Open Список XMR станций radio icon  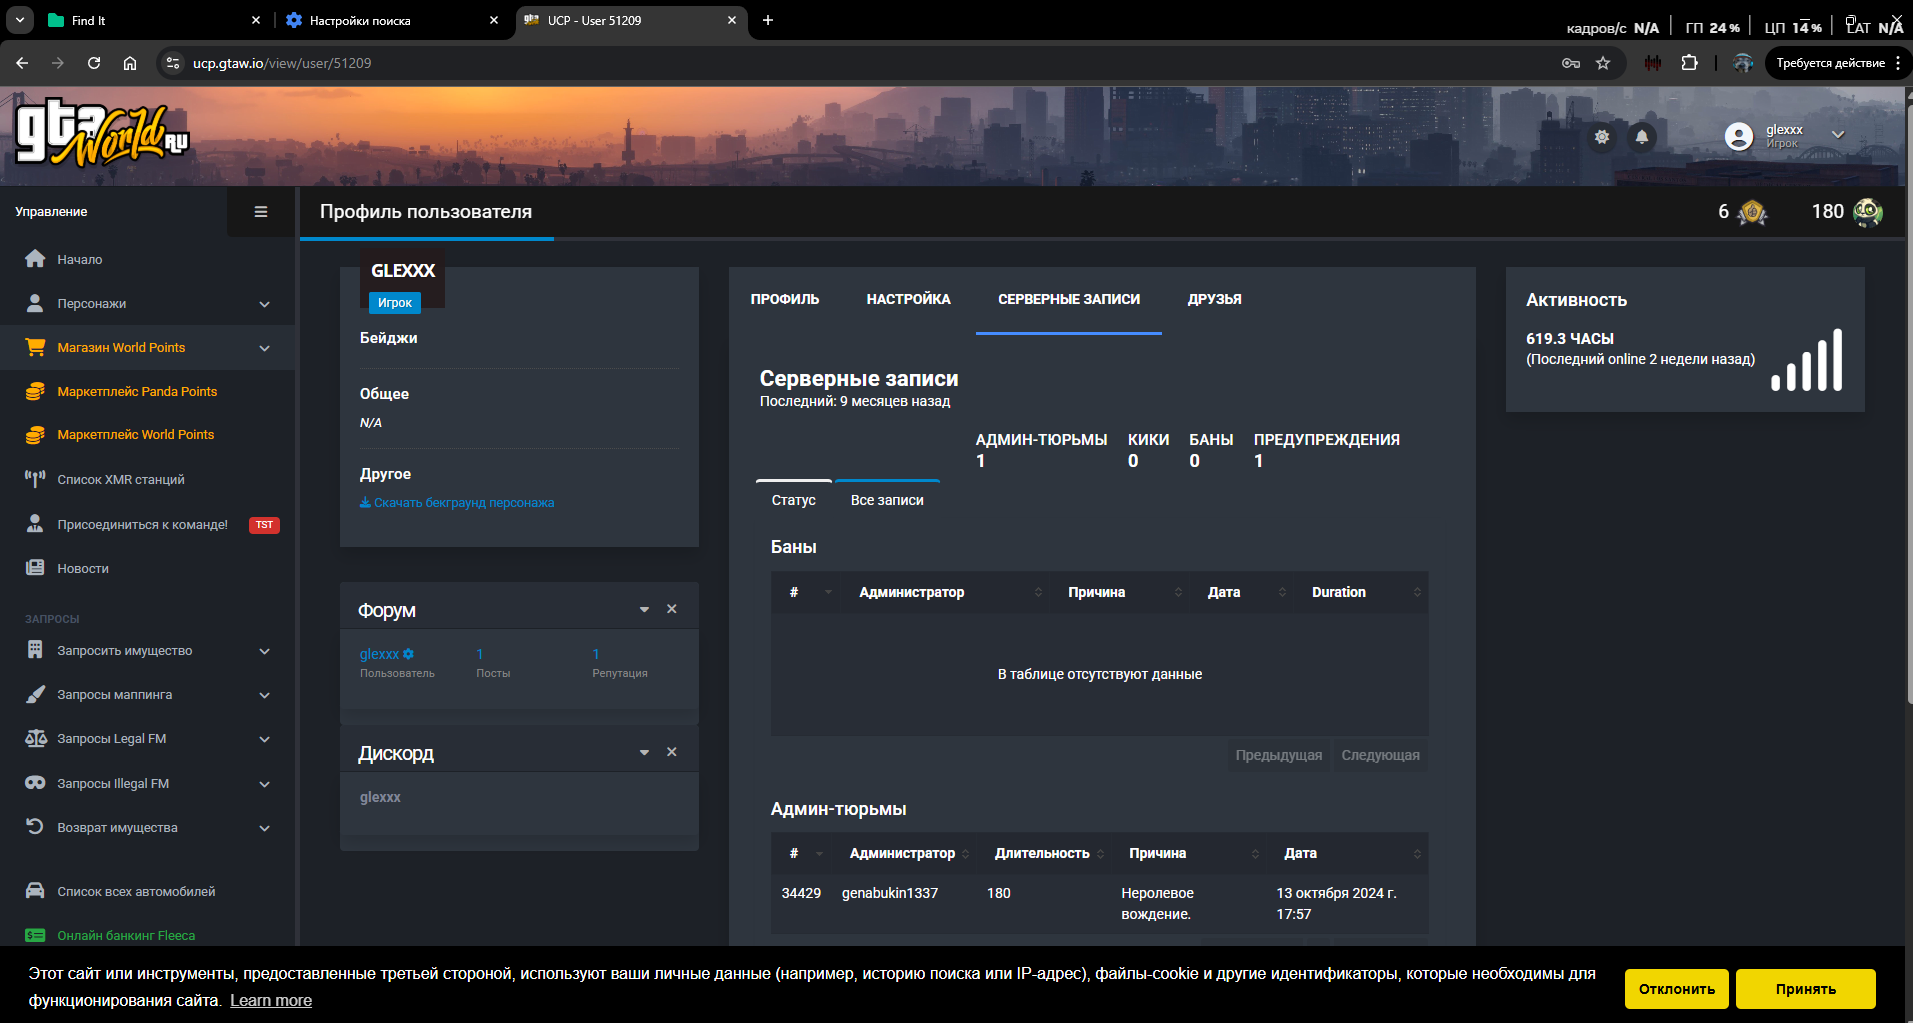click(x=35, y=479)
